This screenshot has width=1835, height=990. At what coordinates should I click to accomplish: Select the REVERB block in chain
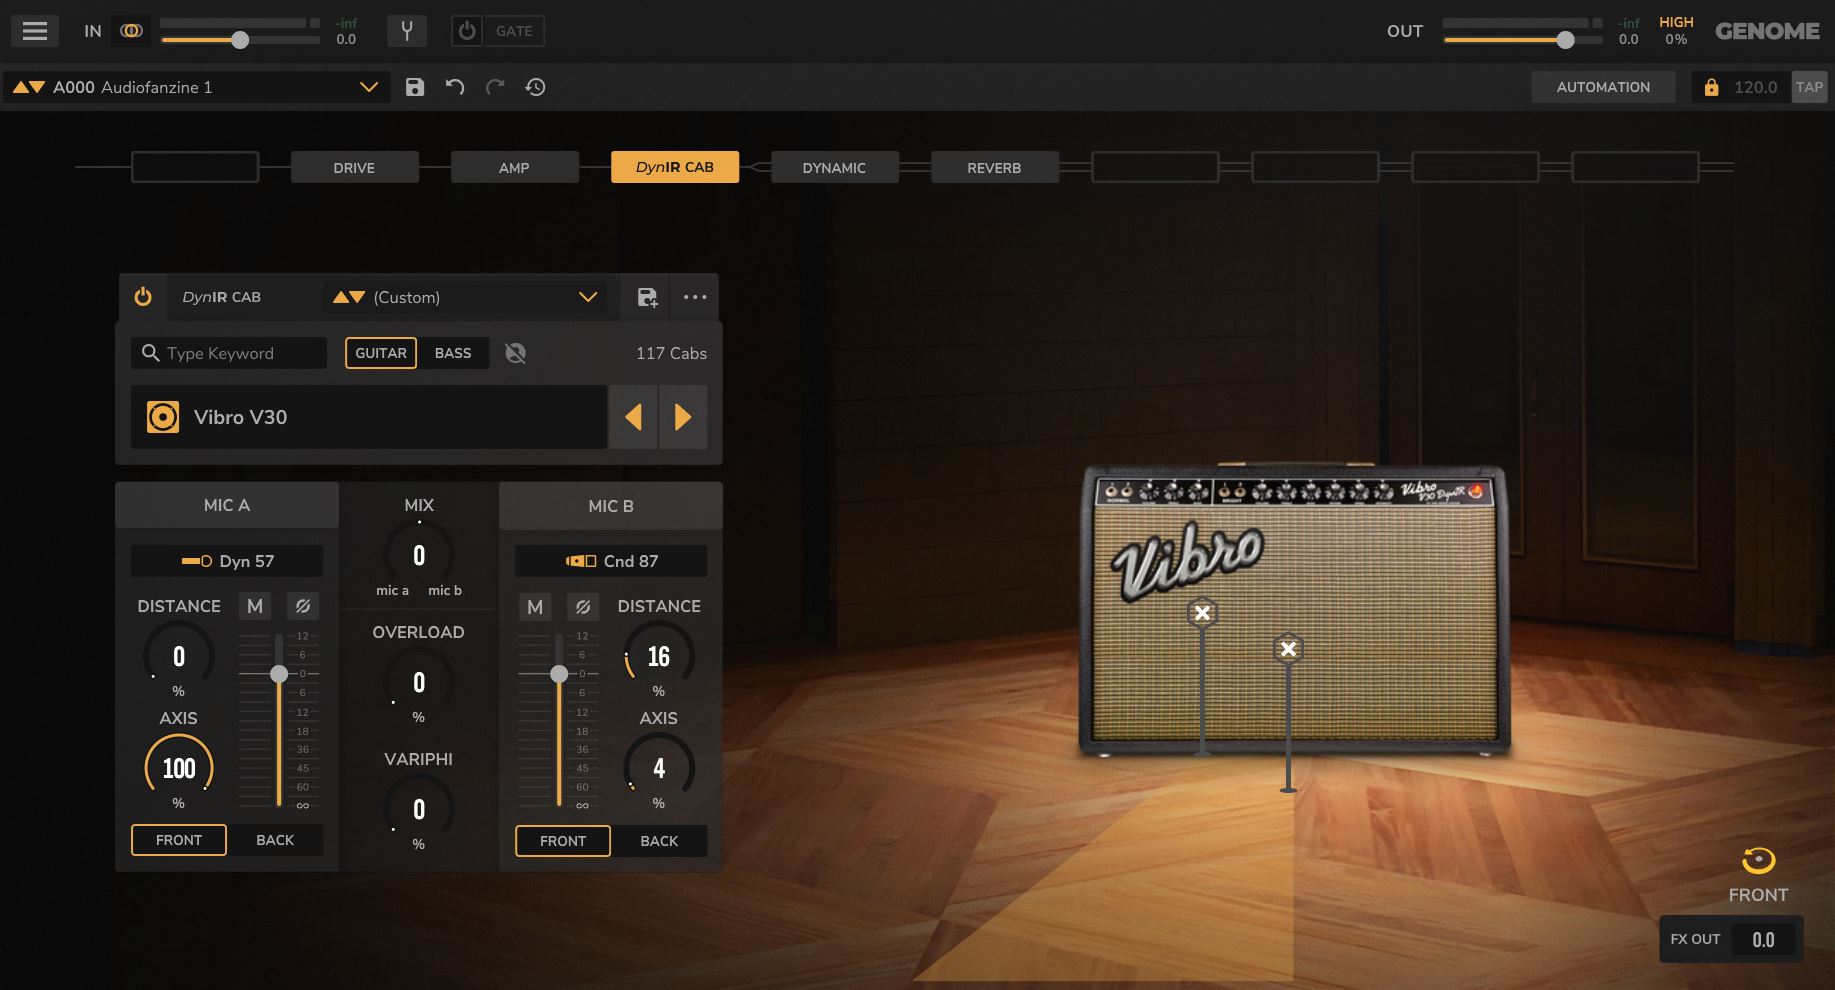click(x=994, y=167)
